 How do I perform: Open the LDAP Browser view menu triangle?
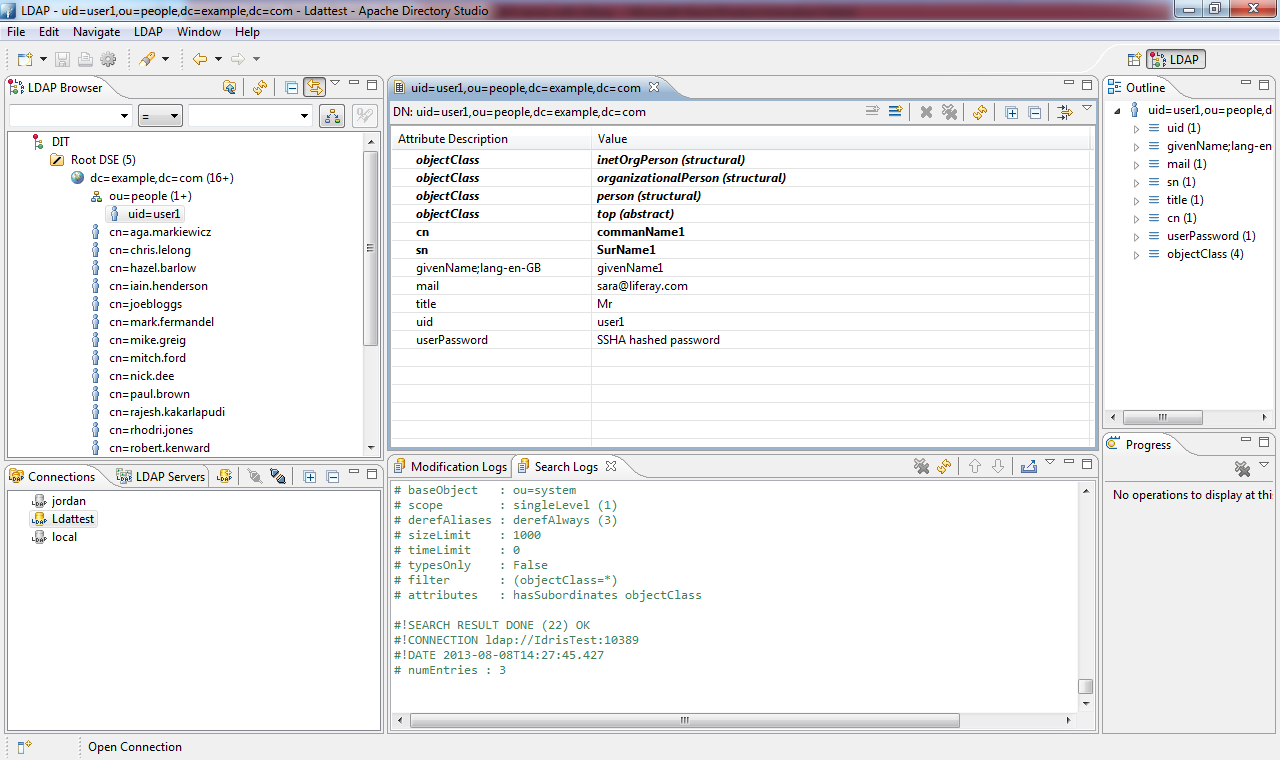point(336,84)
